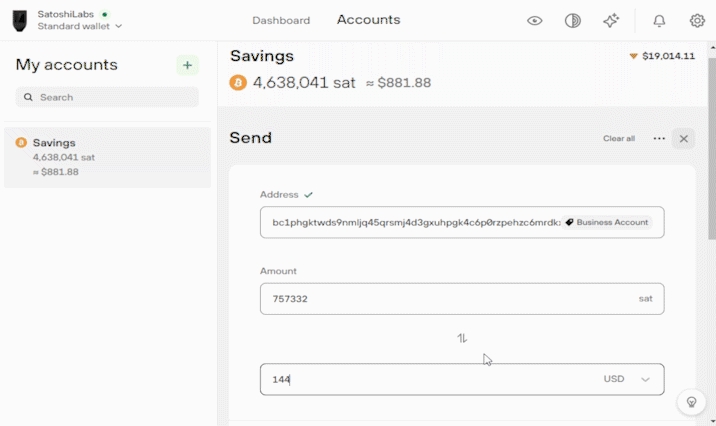Open settings gear icon
Image resolution: width=716 pixels, height=426 pixels.
click(x=697, y=21)
